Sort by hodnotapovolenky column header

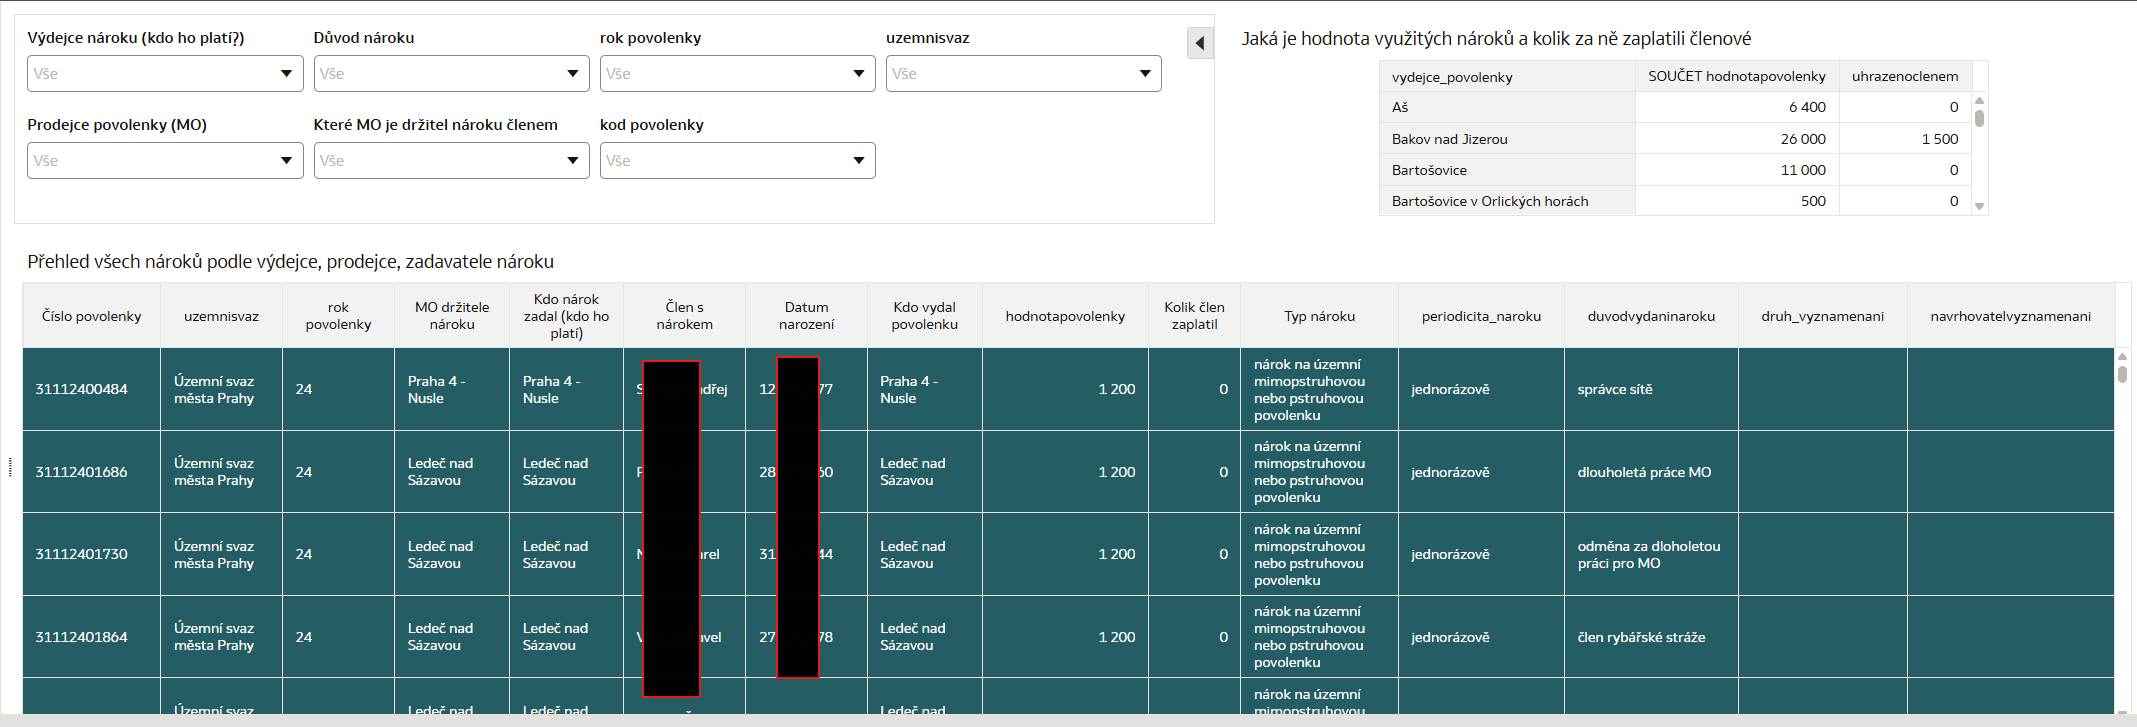click(1065, 316)
